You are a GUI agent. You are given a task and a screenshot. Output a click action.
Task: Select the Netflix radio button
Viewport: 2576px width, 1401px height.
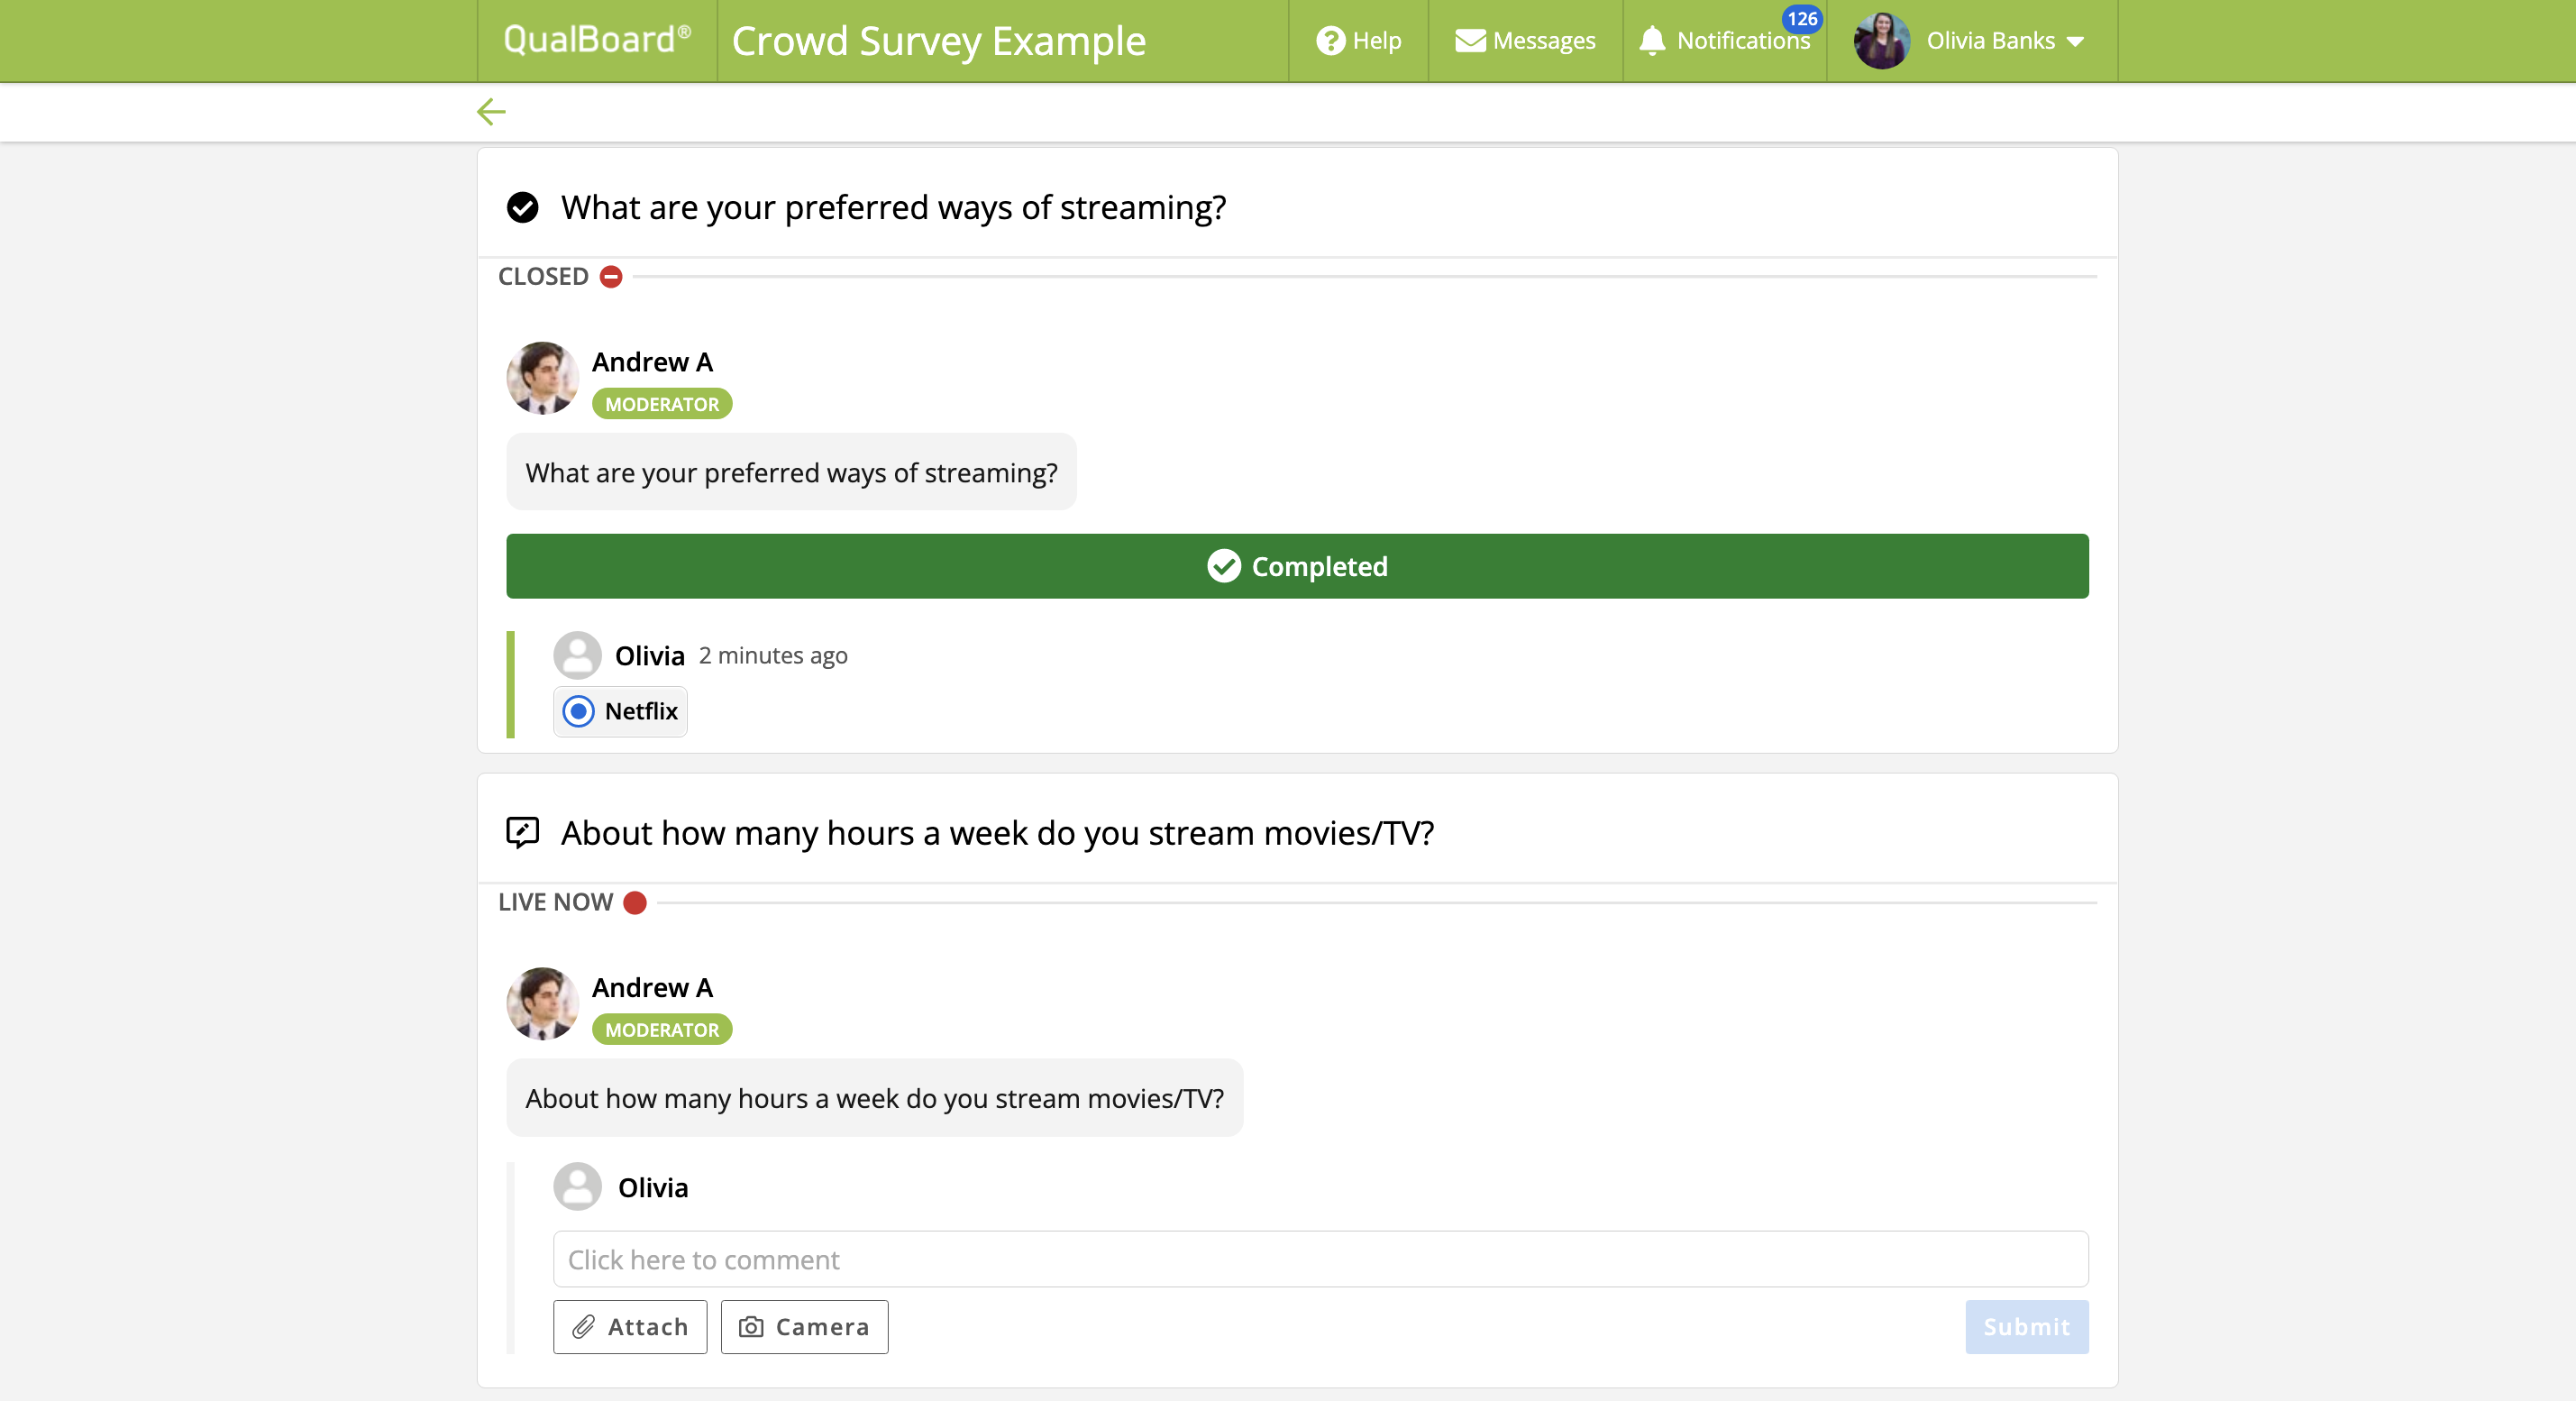[578, 711]
